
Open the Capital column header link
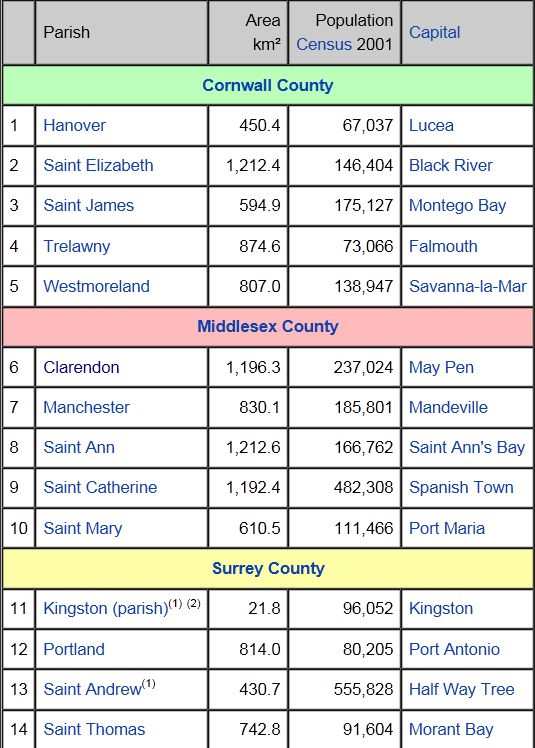(x=434, y=32)
